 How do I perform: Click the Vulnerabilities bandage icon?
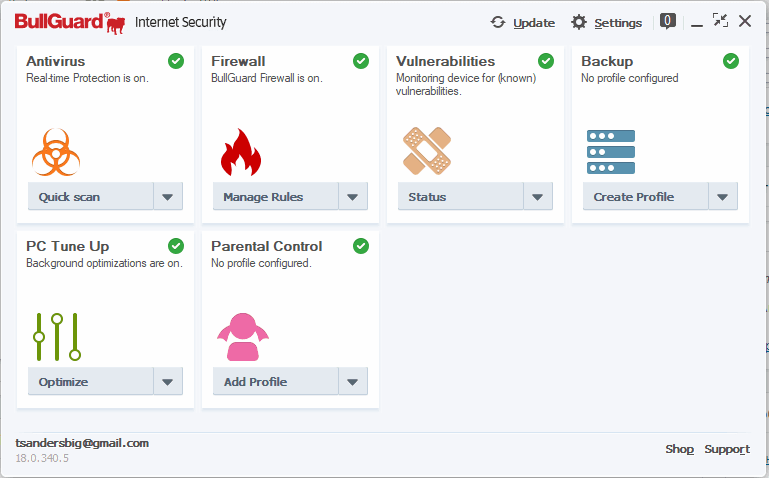click(x=427, y=151)
